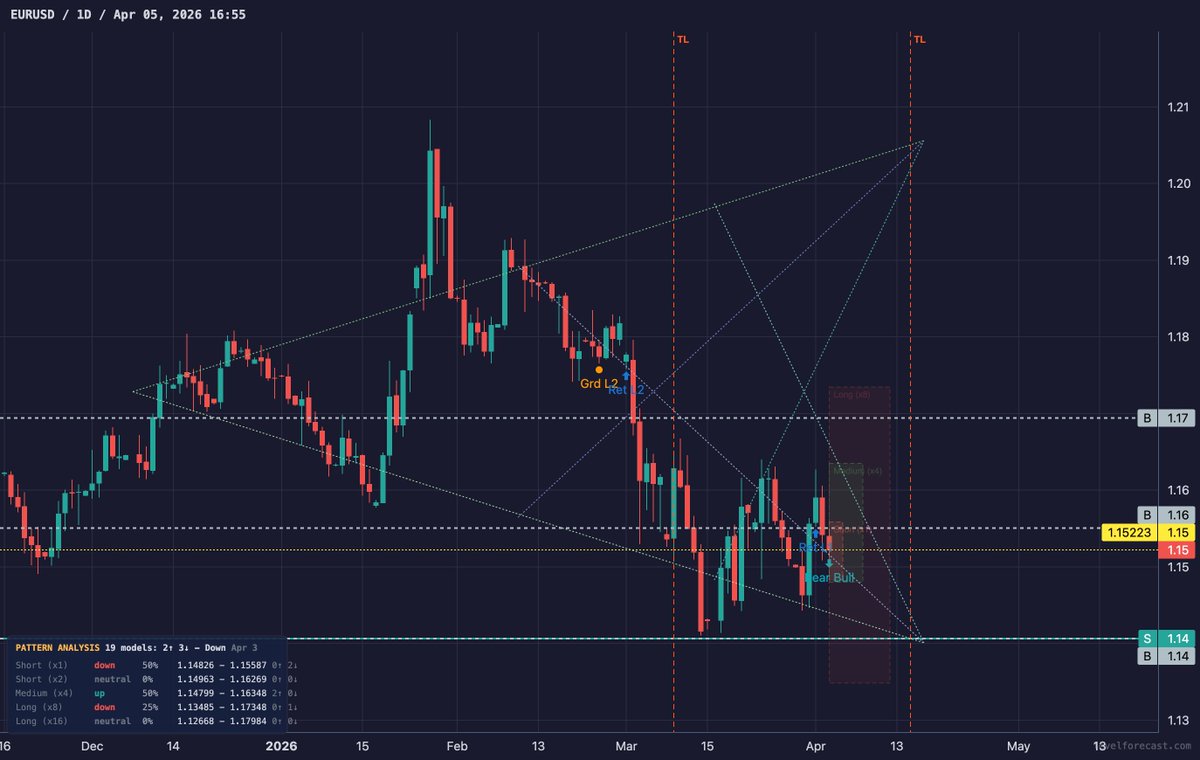Click the 1.14826 – 1.15587 range value

click(221, 664)
